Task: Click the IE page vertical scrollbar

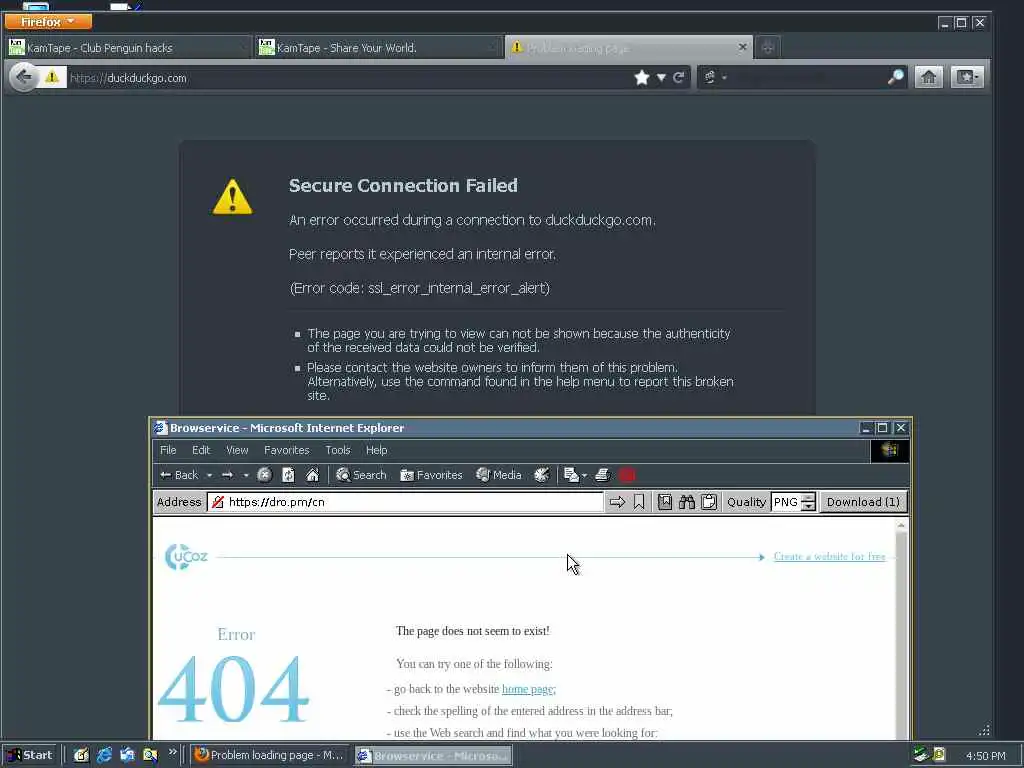Action: [901, 630]
